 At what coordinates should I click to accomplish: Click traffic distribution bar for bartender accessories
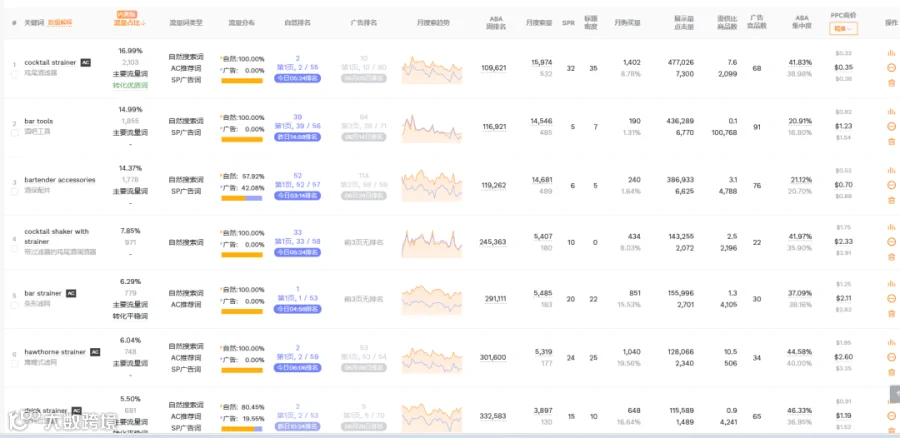pos(242,199)
